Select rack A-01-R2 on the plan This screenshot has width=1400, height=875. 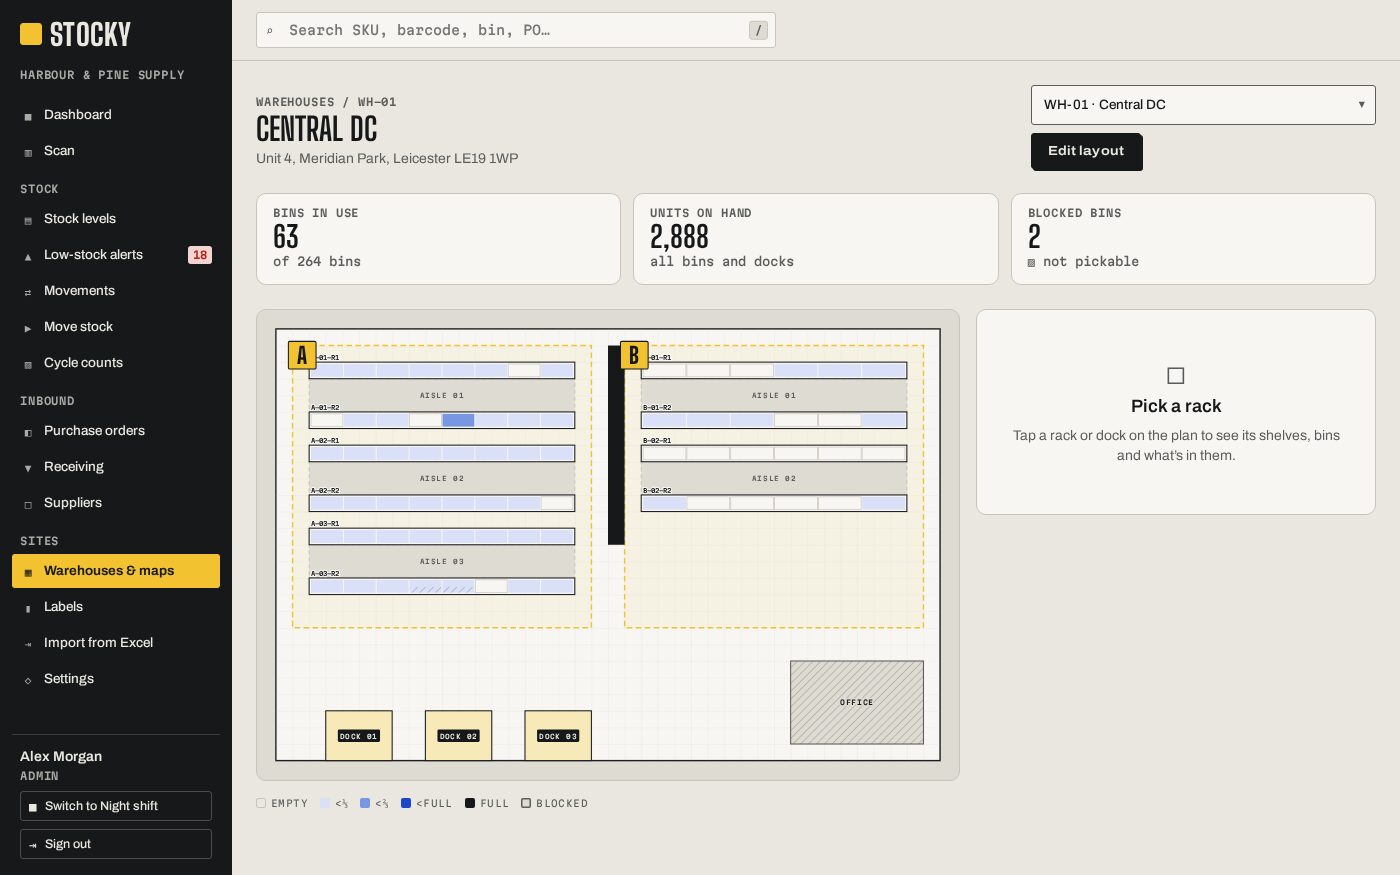coord(442,420)
